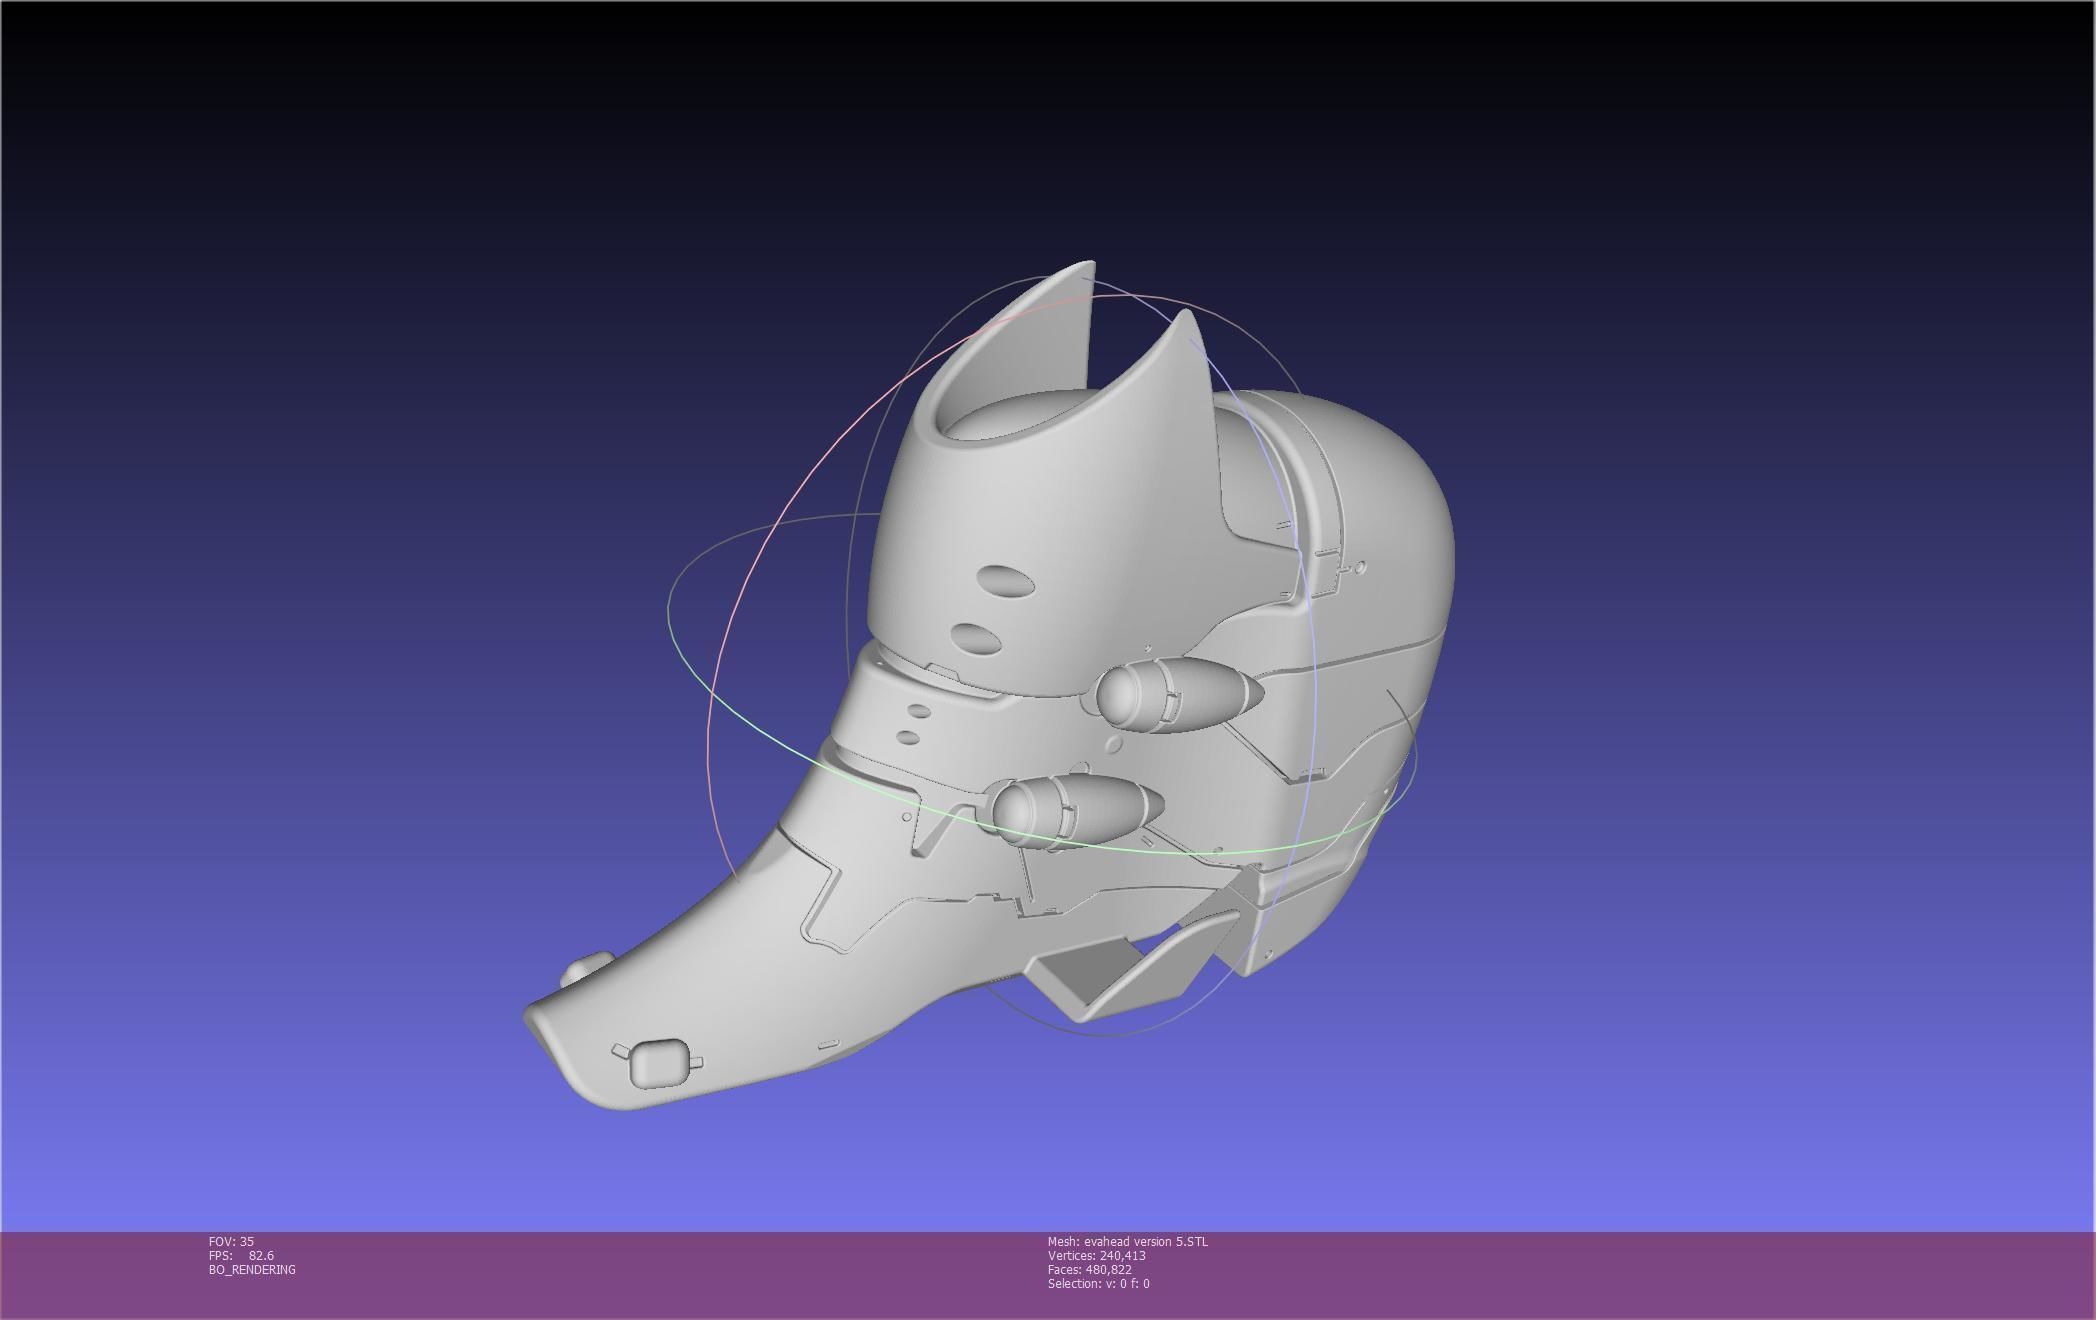
Task: Click the 'FOV: 35' status text
Action: point(231,1241)
